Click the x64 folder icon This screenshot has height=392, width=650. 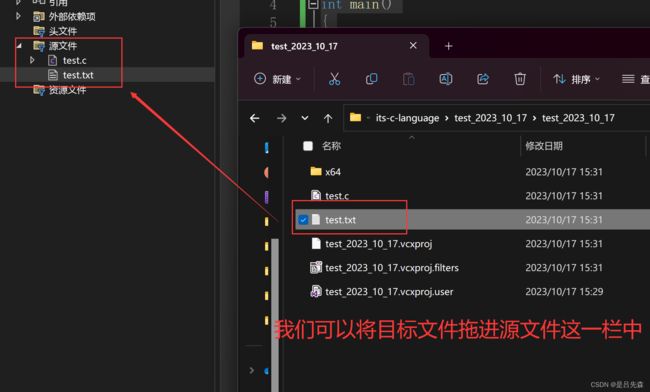point(316,171)
